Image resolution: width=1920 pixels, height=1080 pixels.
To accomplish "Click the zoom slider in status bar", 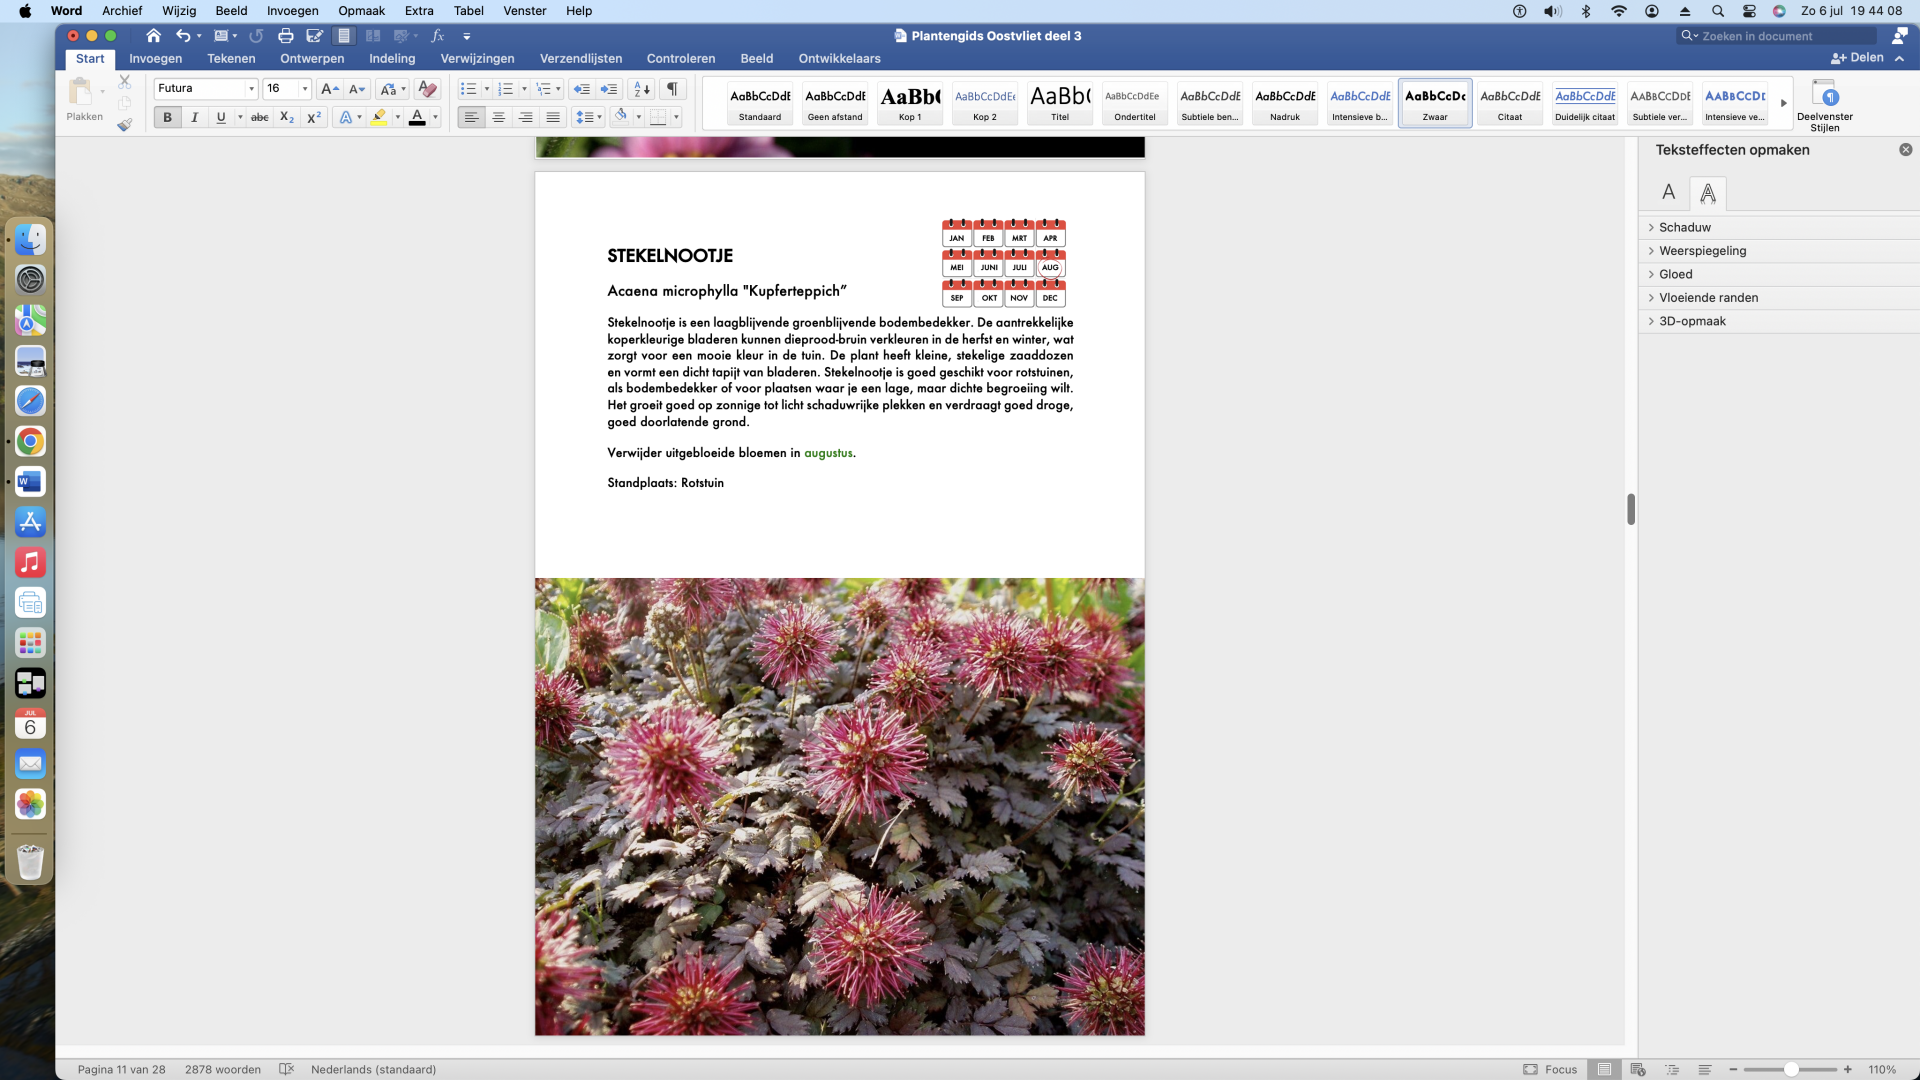I will (x=1790, y=1069).
